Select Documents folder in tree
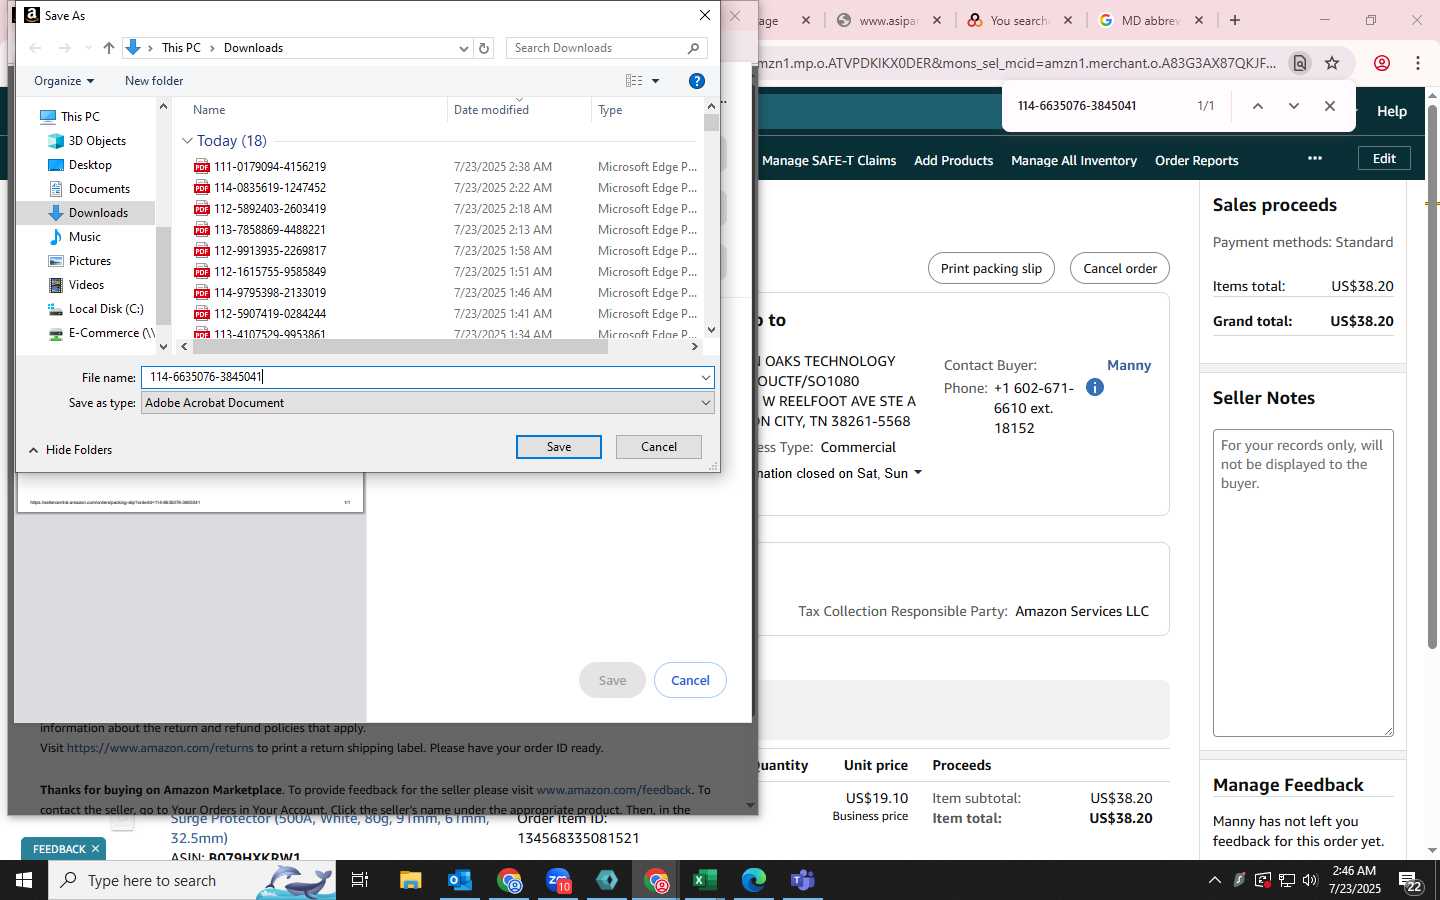 (99, 189)
